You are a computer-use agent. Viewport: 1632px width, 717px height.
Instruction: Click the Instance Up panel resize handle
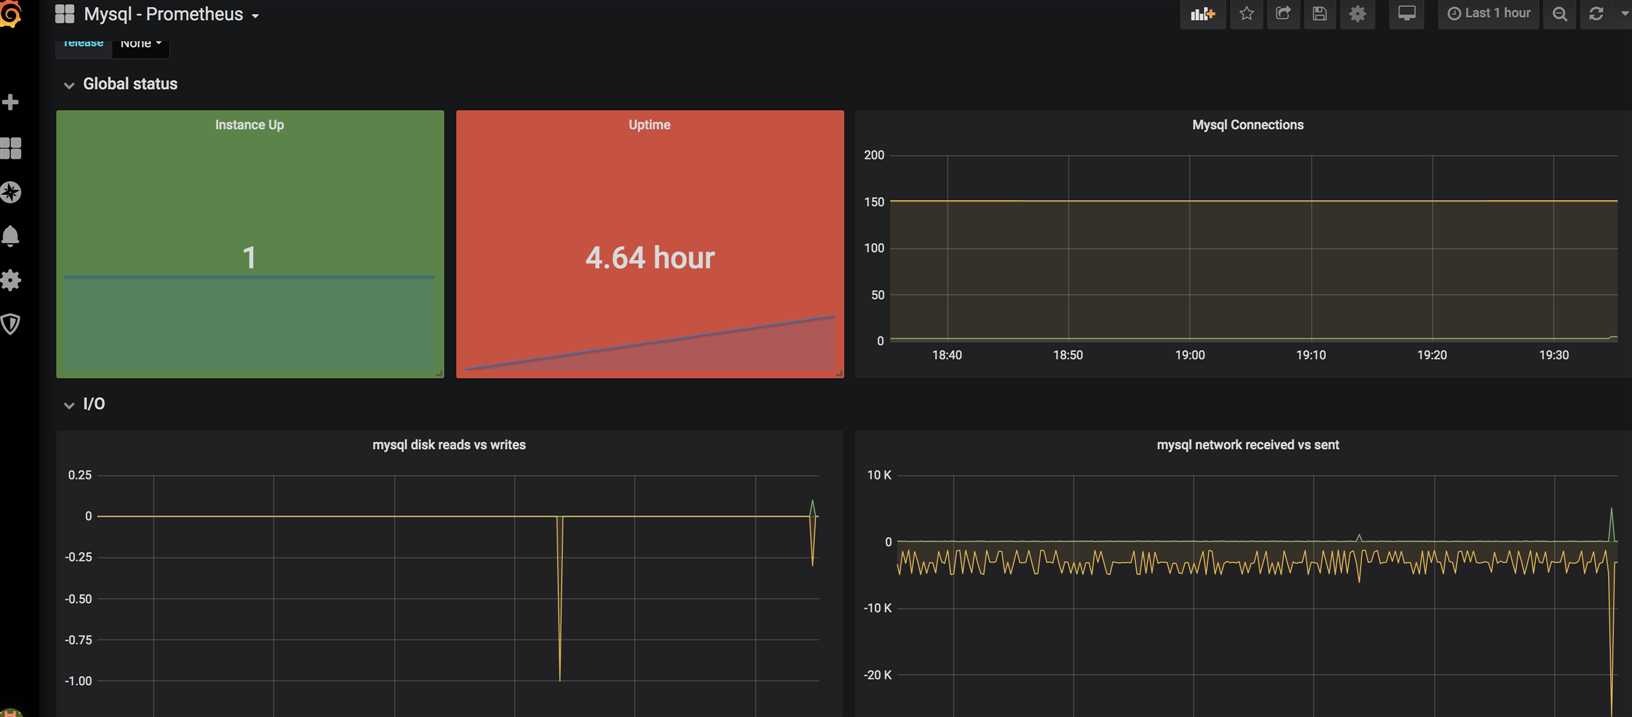click(x=438, y=373)
